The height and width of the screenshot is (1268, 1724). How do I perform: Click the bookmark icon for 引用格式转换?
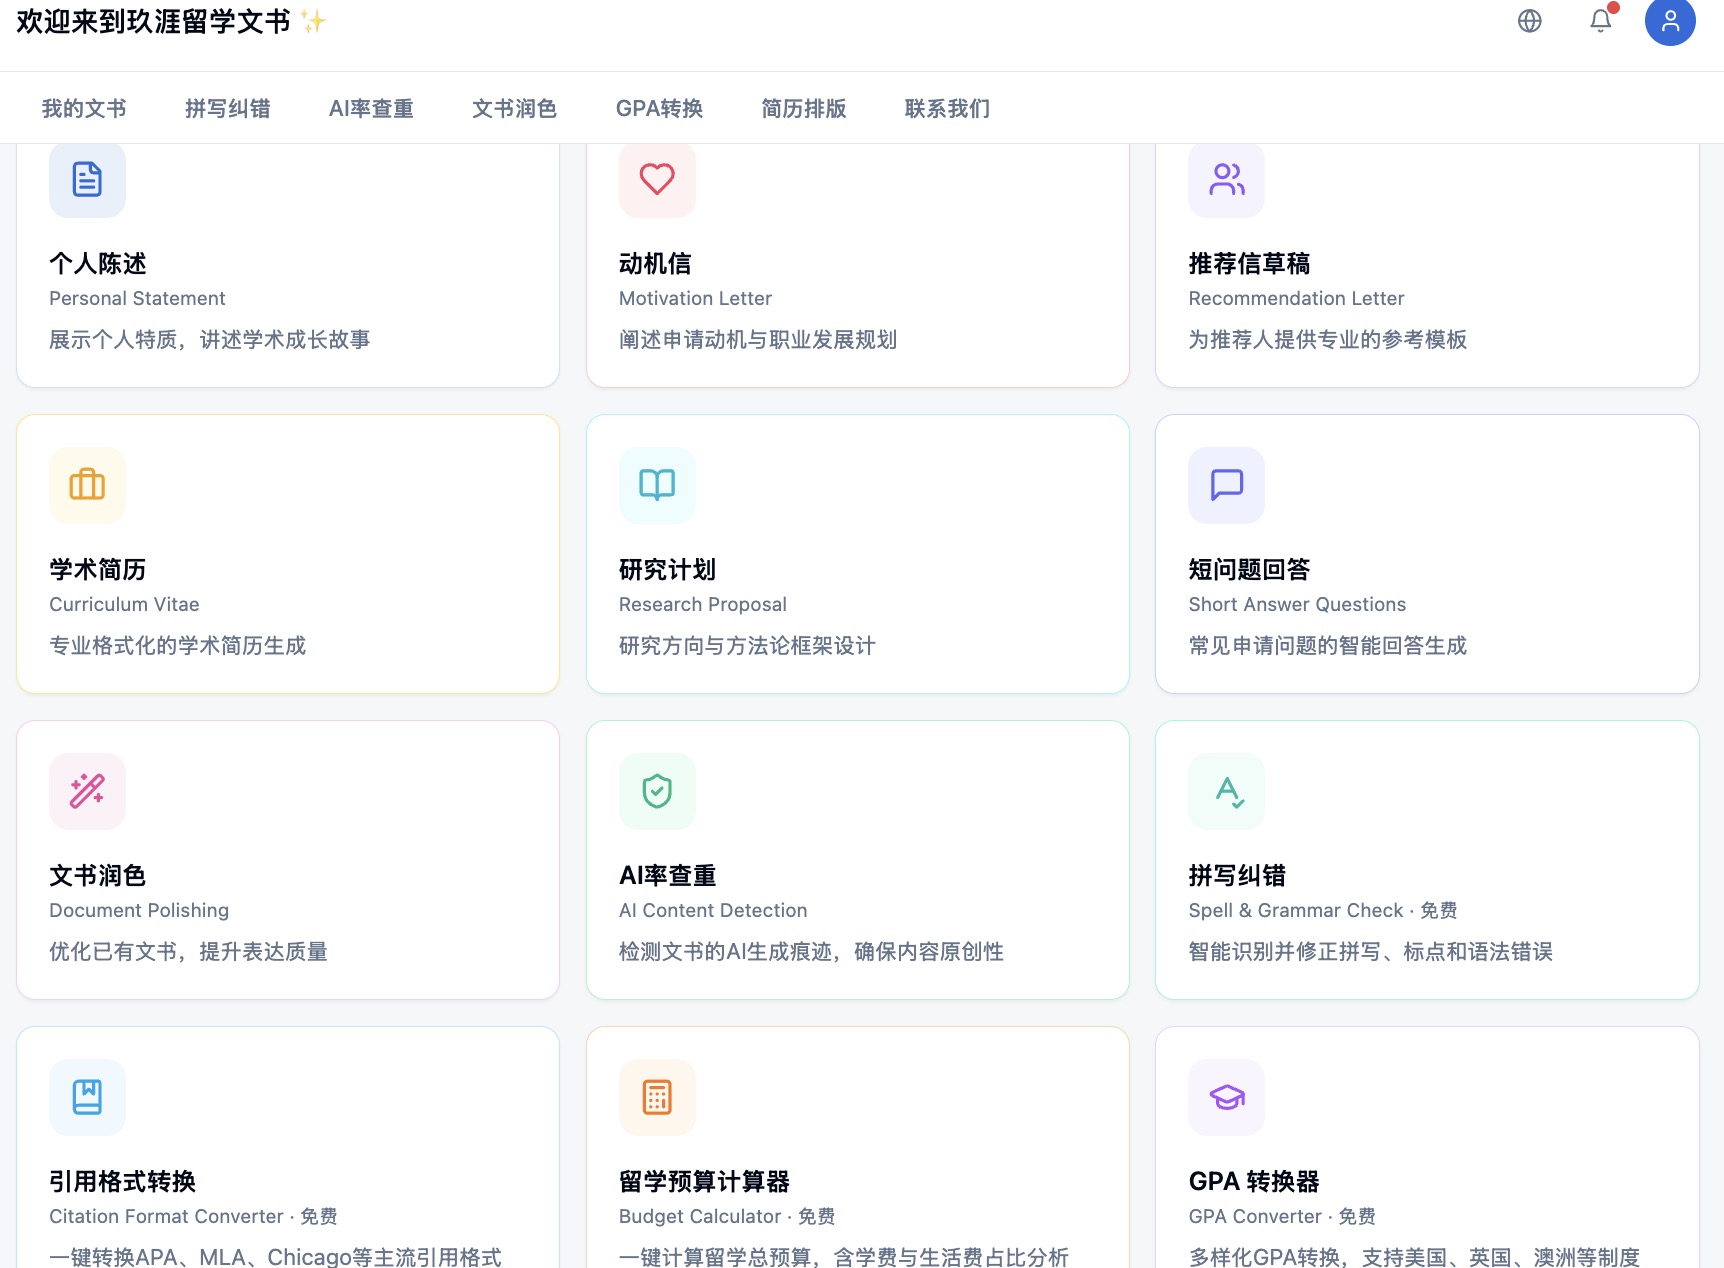87,1097
